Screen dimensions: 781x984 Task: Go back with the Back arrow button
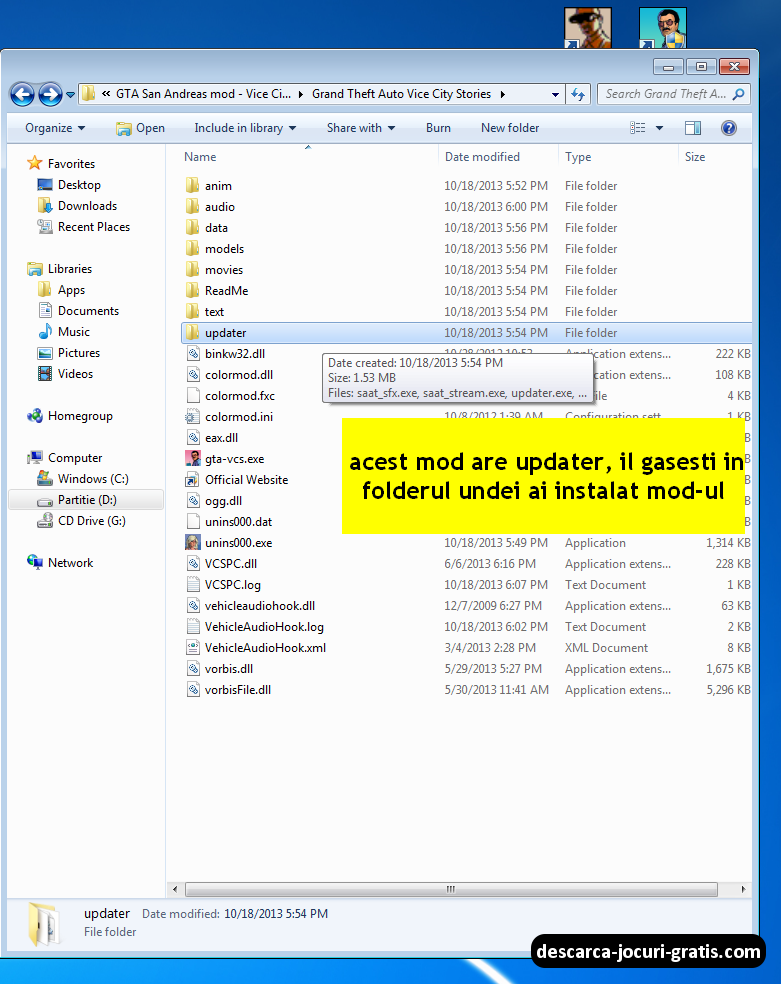click(23, 95)
